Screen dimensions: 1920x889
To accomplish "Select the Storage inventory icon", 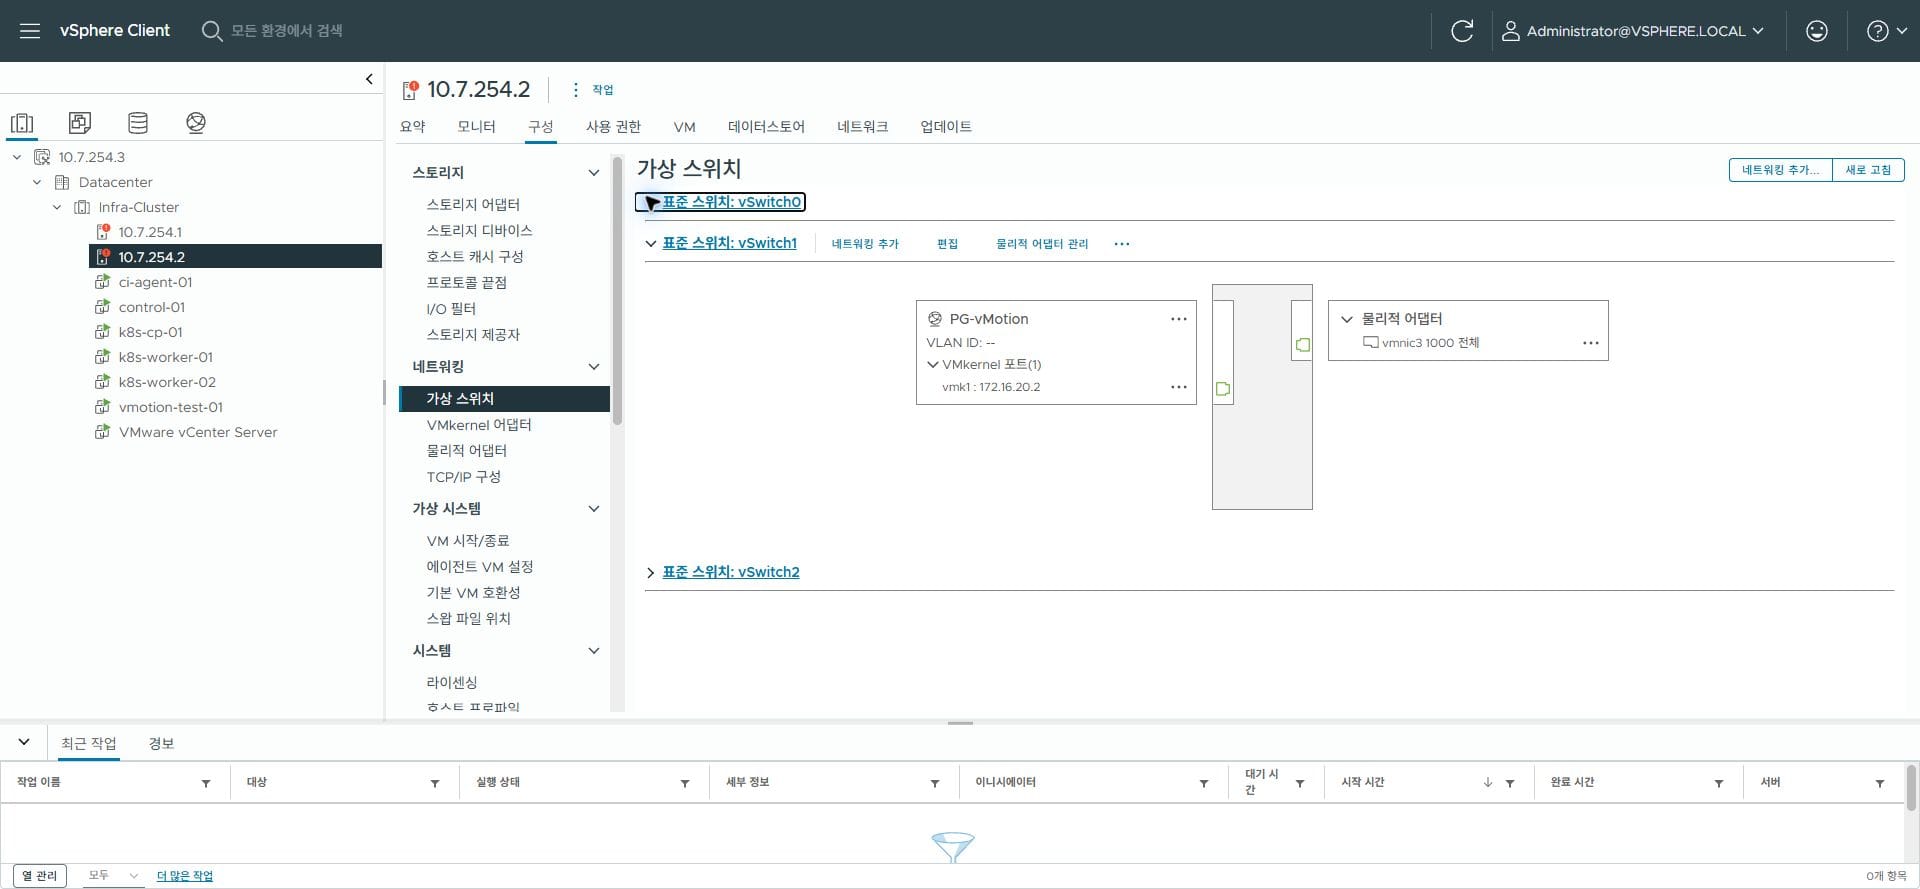I will [x=138, y=123].
